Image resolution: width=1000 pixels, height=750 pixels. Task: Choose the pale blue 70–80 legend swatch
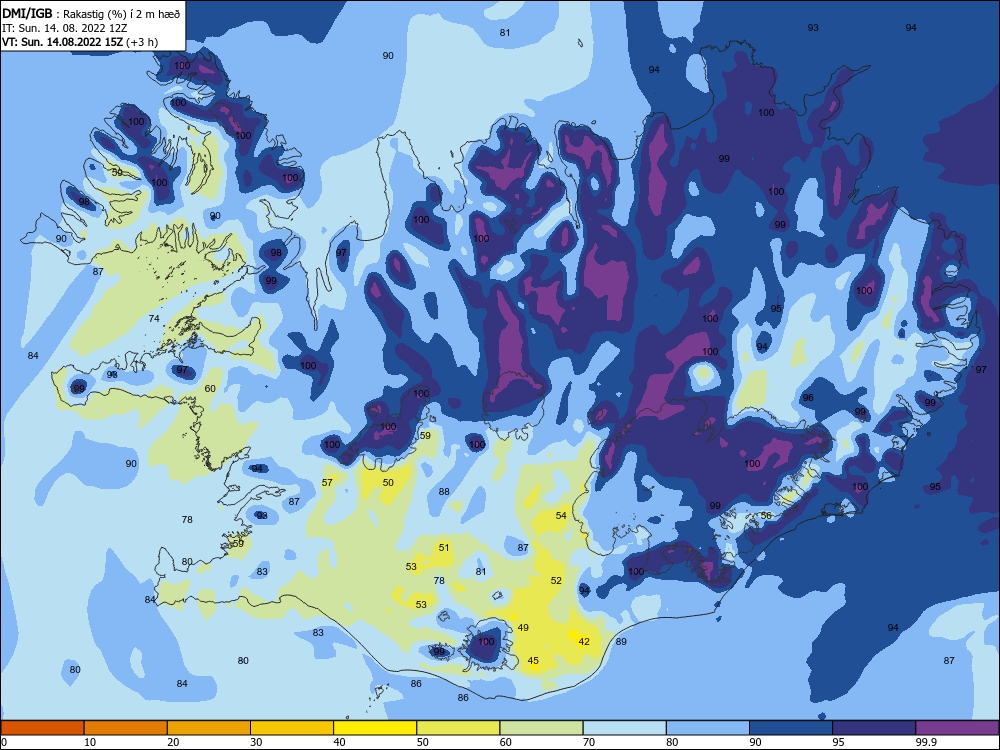pos(624,728)
